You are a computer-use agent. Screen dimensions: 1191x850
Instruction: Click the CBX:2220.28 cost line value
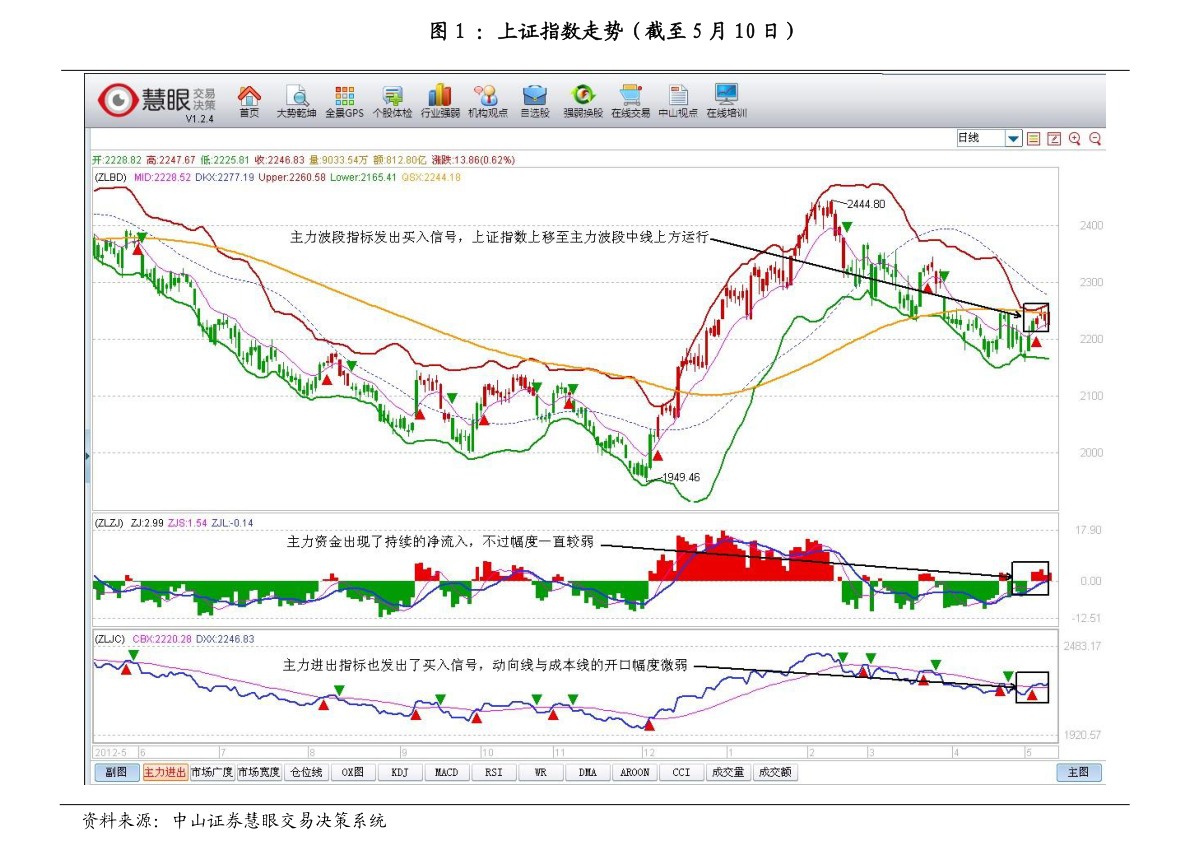[x=162, y=640]
